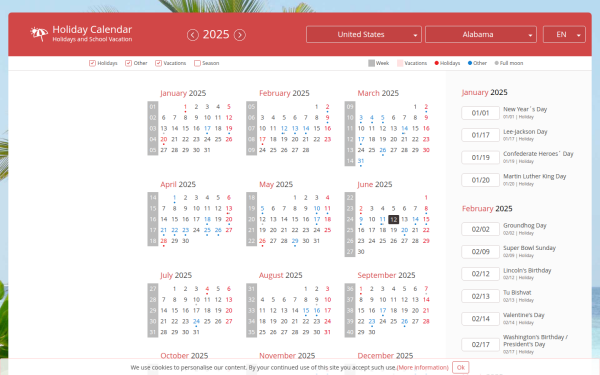The height and width of the screenshot is (375, 600).
Task: Click August 31 in the calendar
Action: coord(328,332)
